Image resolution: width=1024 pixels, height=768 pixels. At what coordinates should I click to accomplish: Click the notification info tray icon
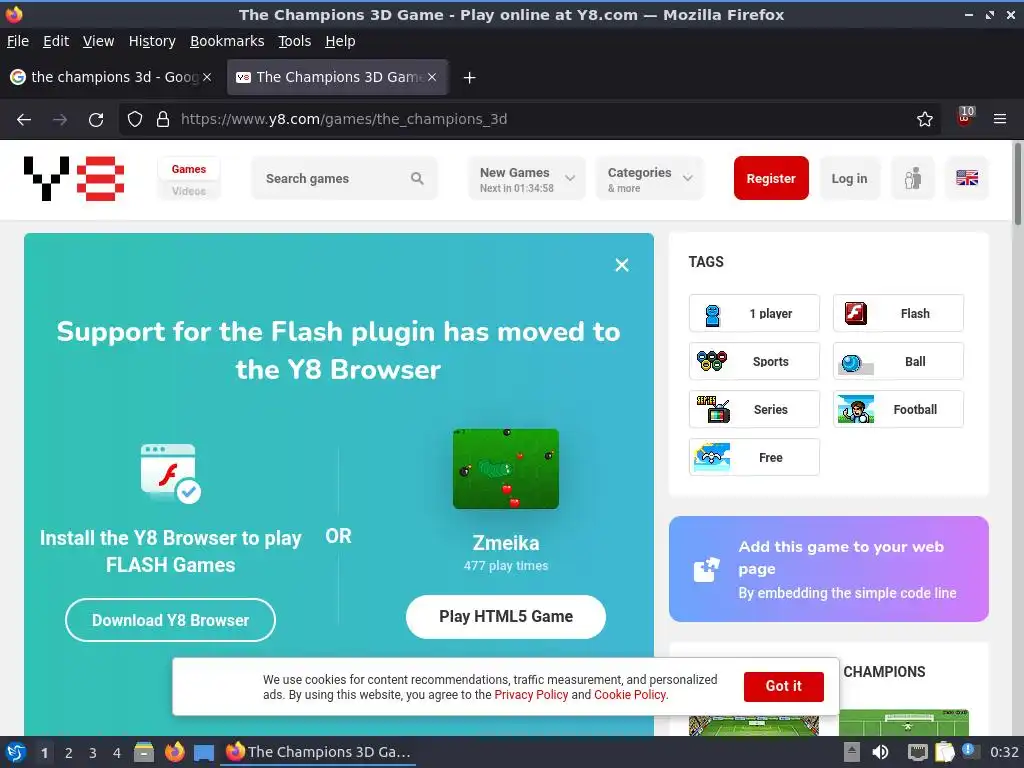969,750
